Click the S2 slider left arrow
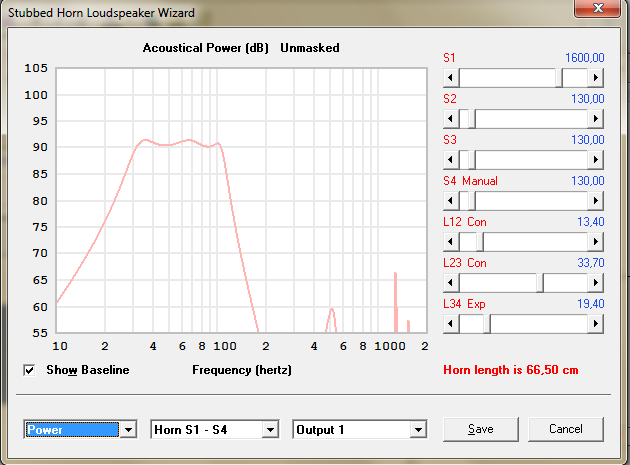Viewport: 630px width, 465px height. coord(451,119)
